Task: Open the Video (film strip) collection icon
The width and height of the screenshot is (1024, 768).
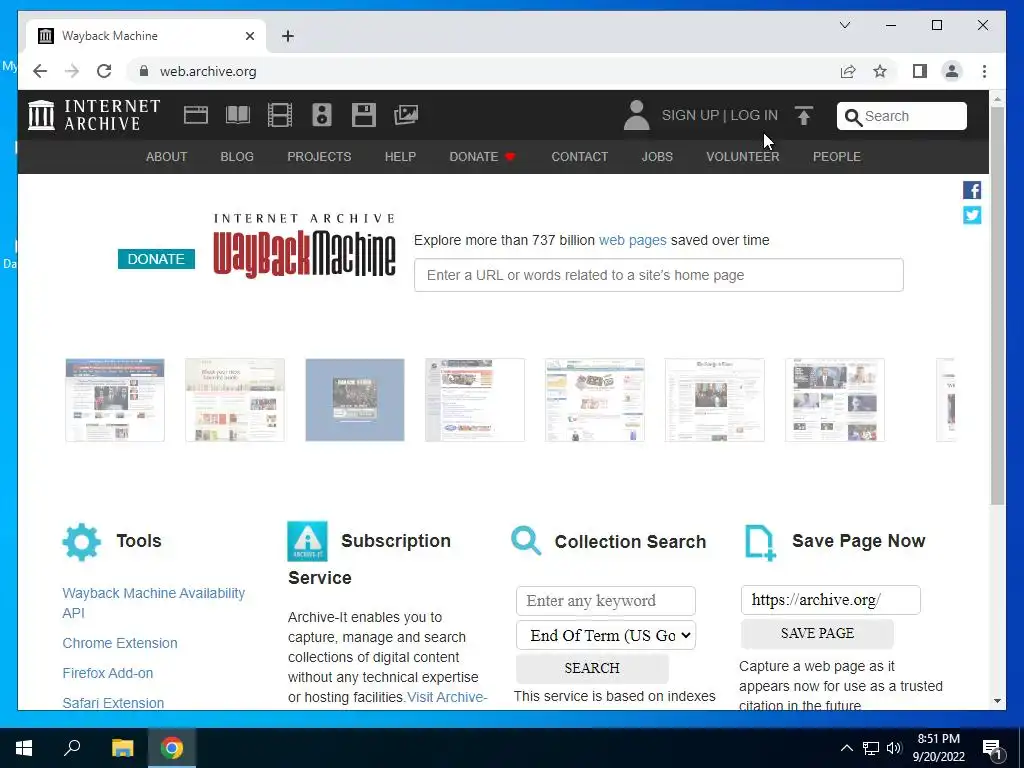Action: 280,115
